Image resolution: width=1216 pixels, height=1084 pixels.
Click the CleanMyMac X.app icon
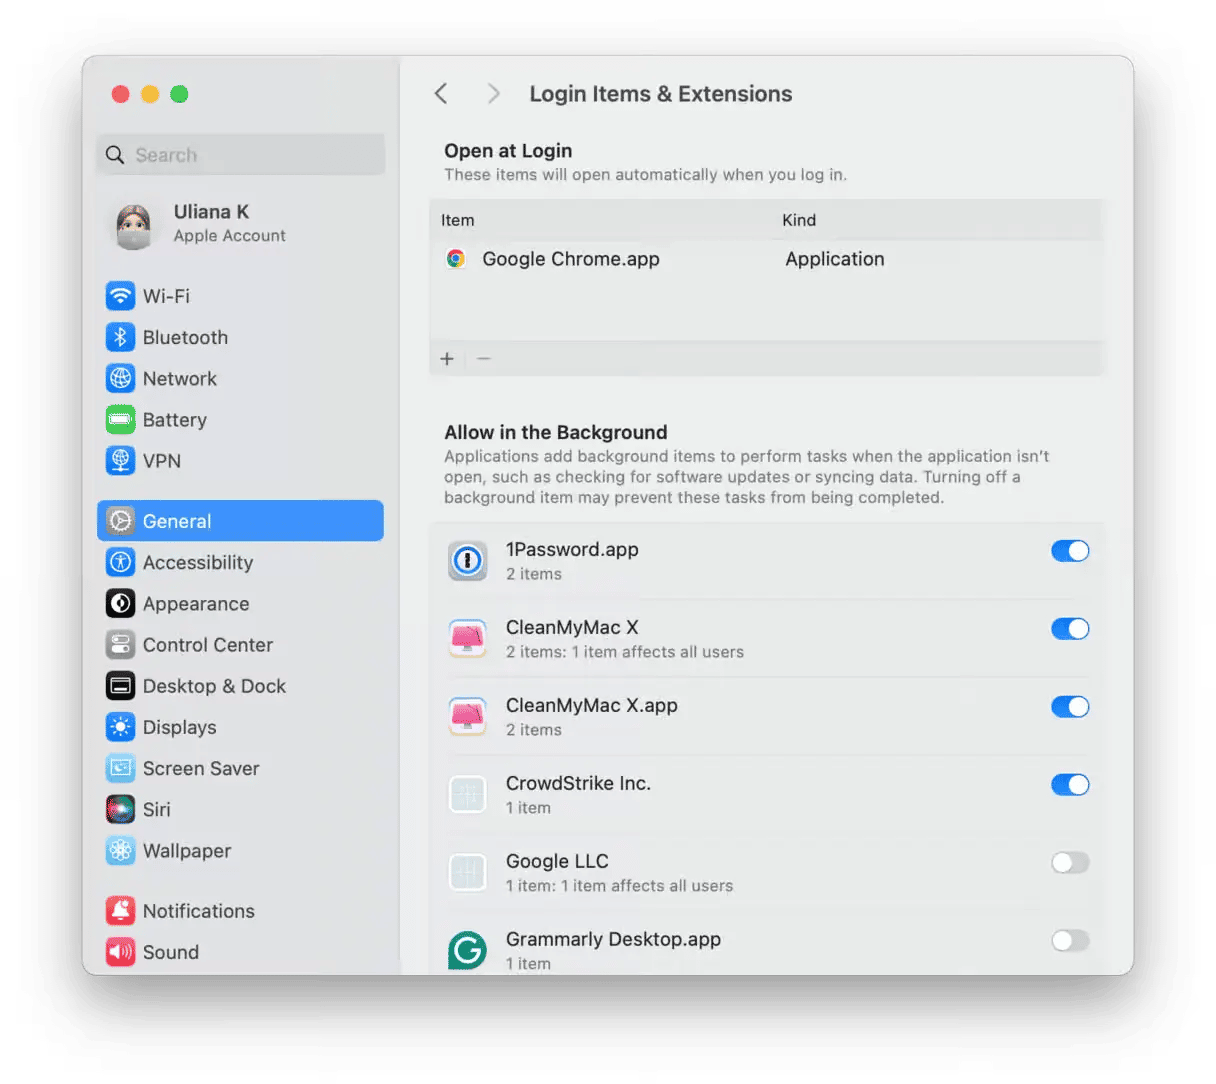click(x=467, y=717)
